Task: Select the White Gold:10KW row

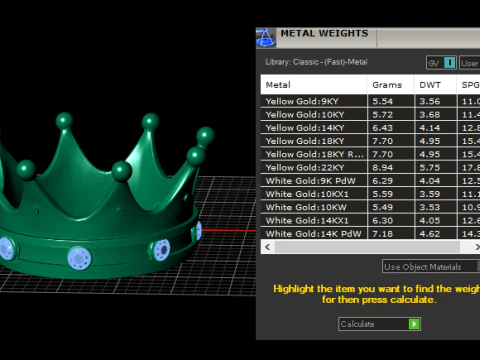Action: (x=370, y=207)
